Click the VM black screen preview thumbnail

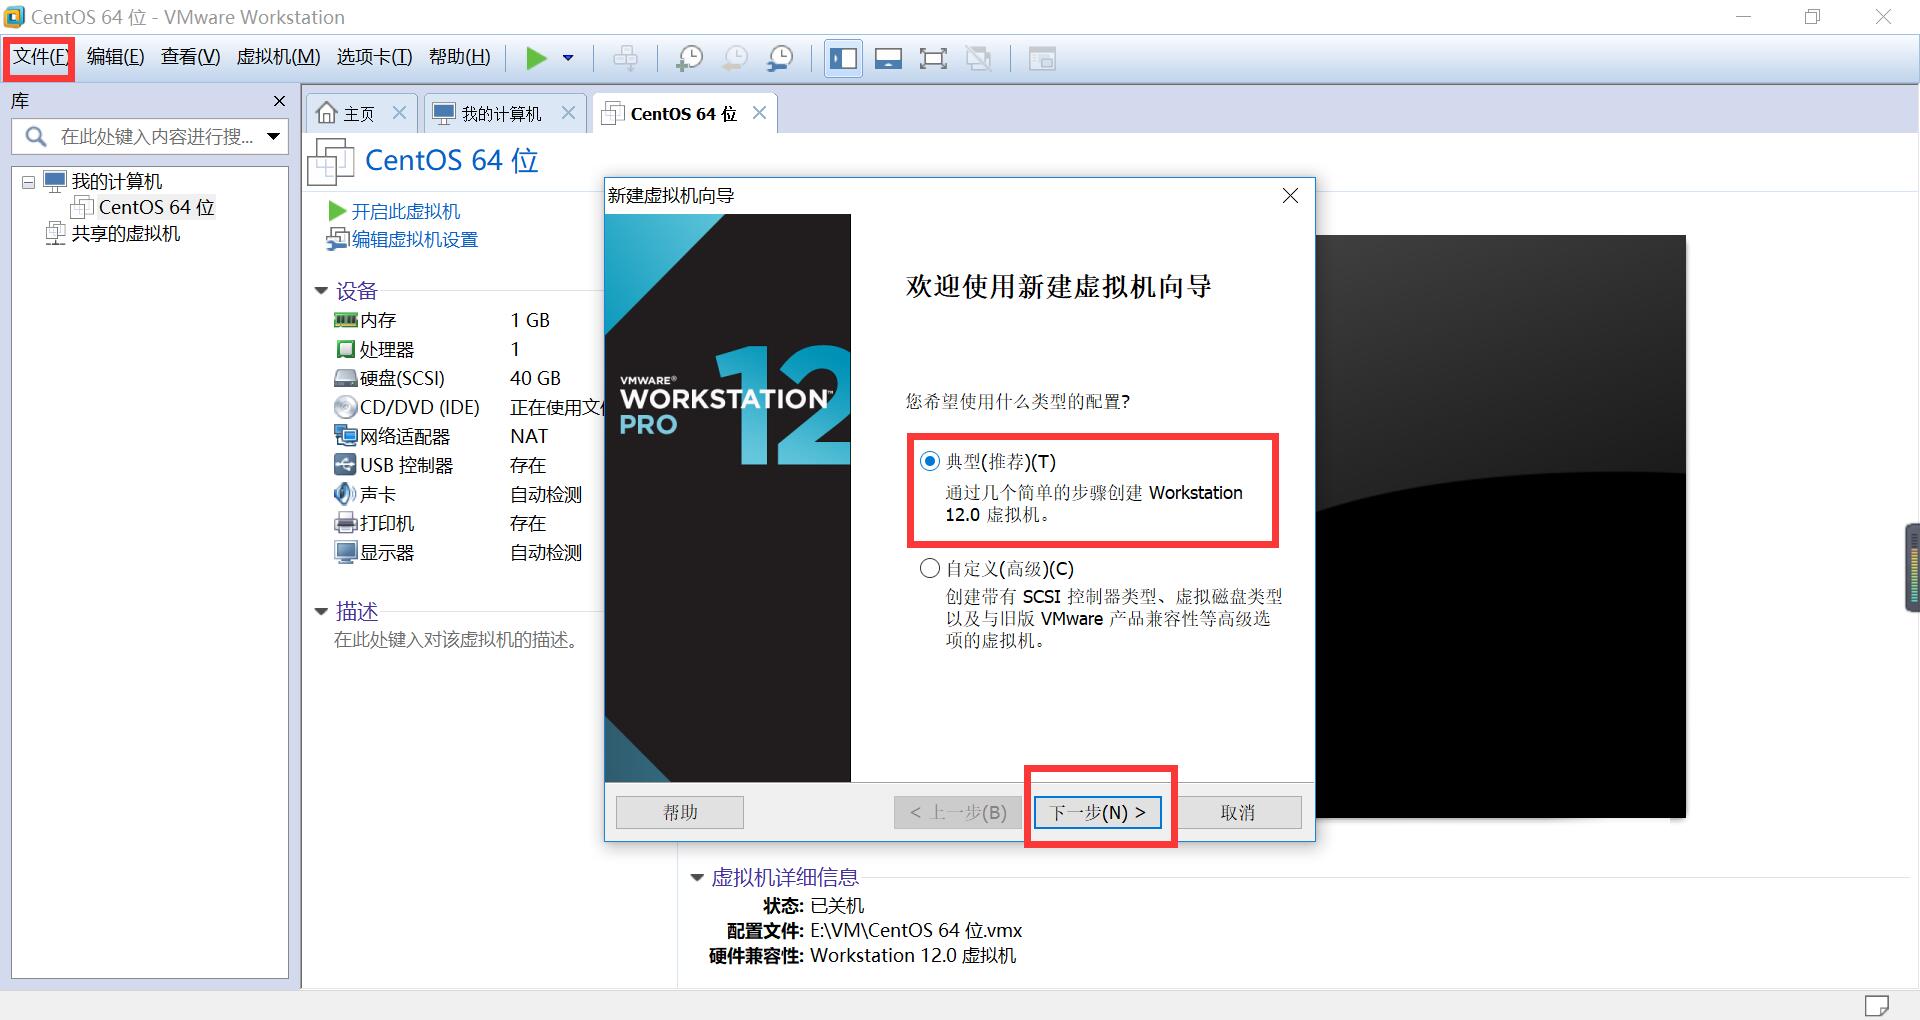1500,526
